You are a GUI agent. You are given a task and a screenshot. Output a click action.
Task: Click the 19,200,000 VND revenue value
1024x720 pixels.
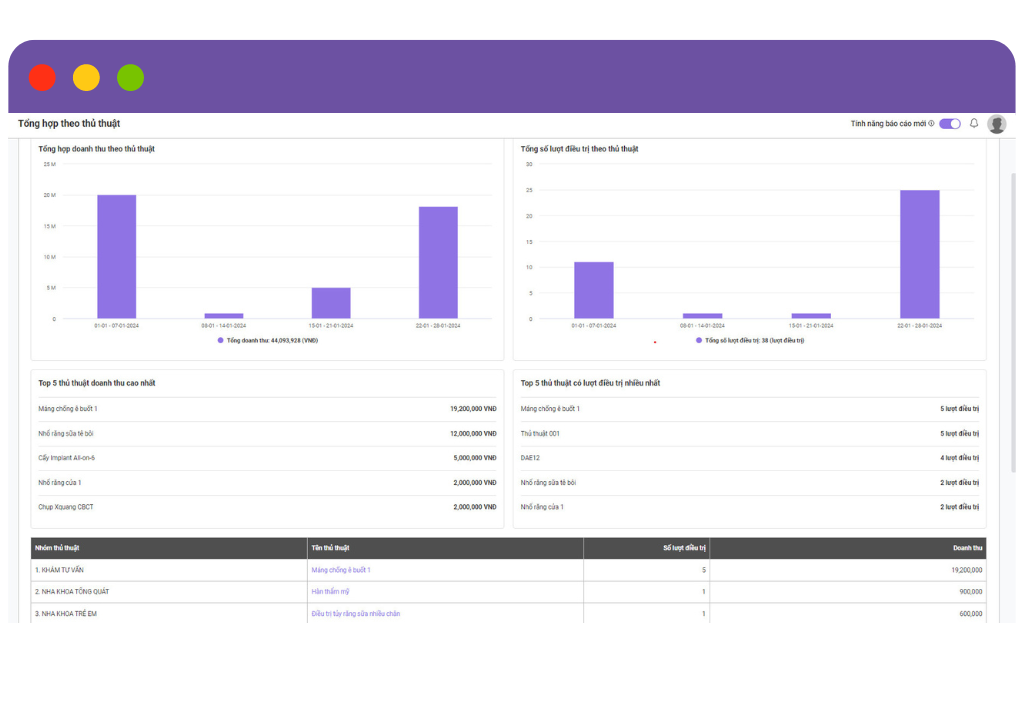[473, 409]
